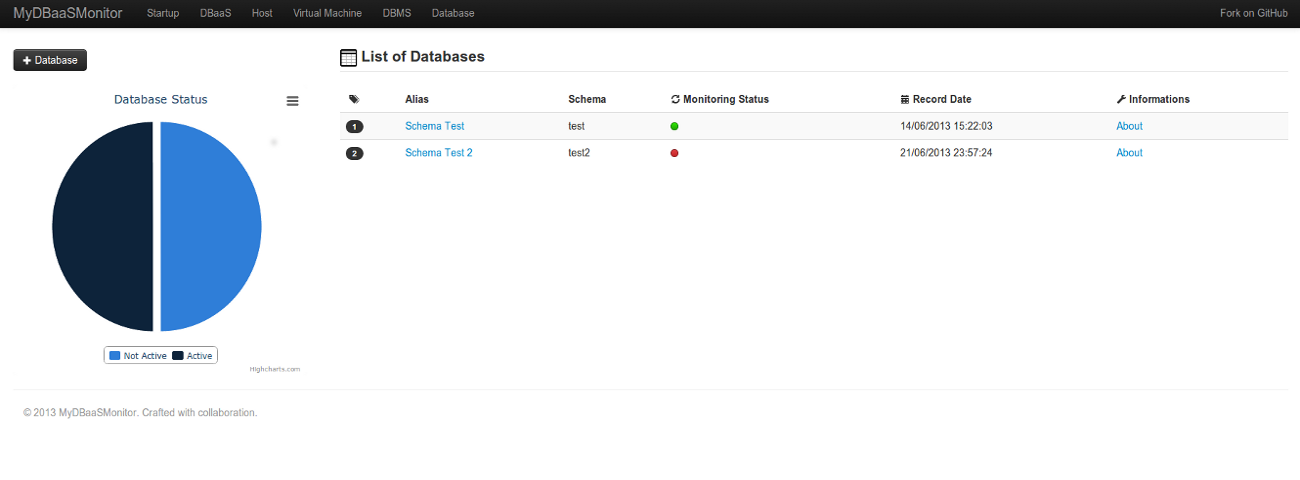Screen dimensions: 1300x480
Task: Click the tags icon in the table header
Action: 354,99
